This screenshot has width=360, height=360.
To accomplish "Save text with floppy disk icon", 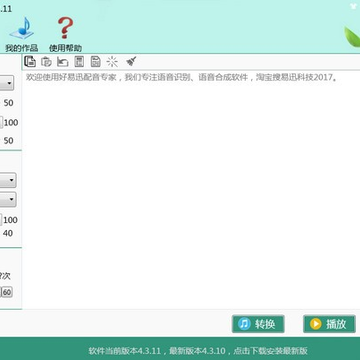I will pos(96,62).
